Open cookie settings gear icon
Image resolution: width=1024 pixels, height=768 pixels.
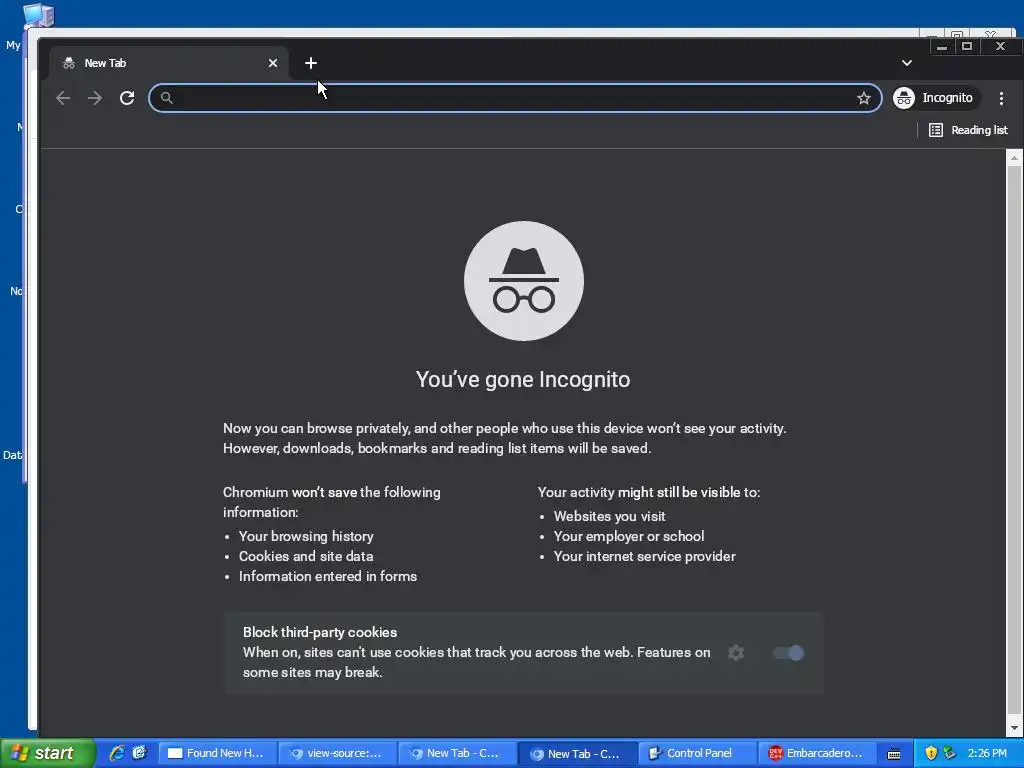point(736,652)
